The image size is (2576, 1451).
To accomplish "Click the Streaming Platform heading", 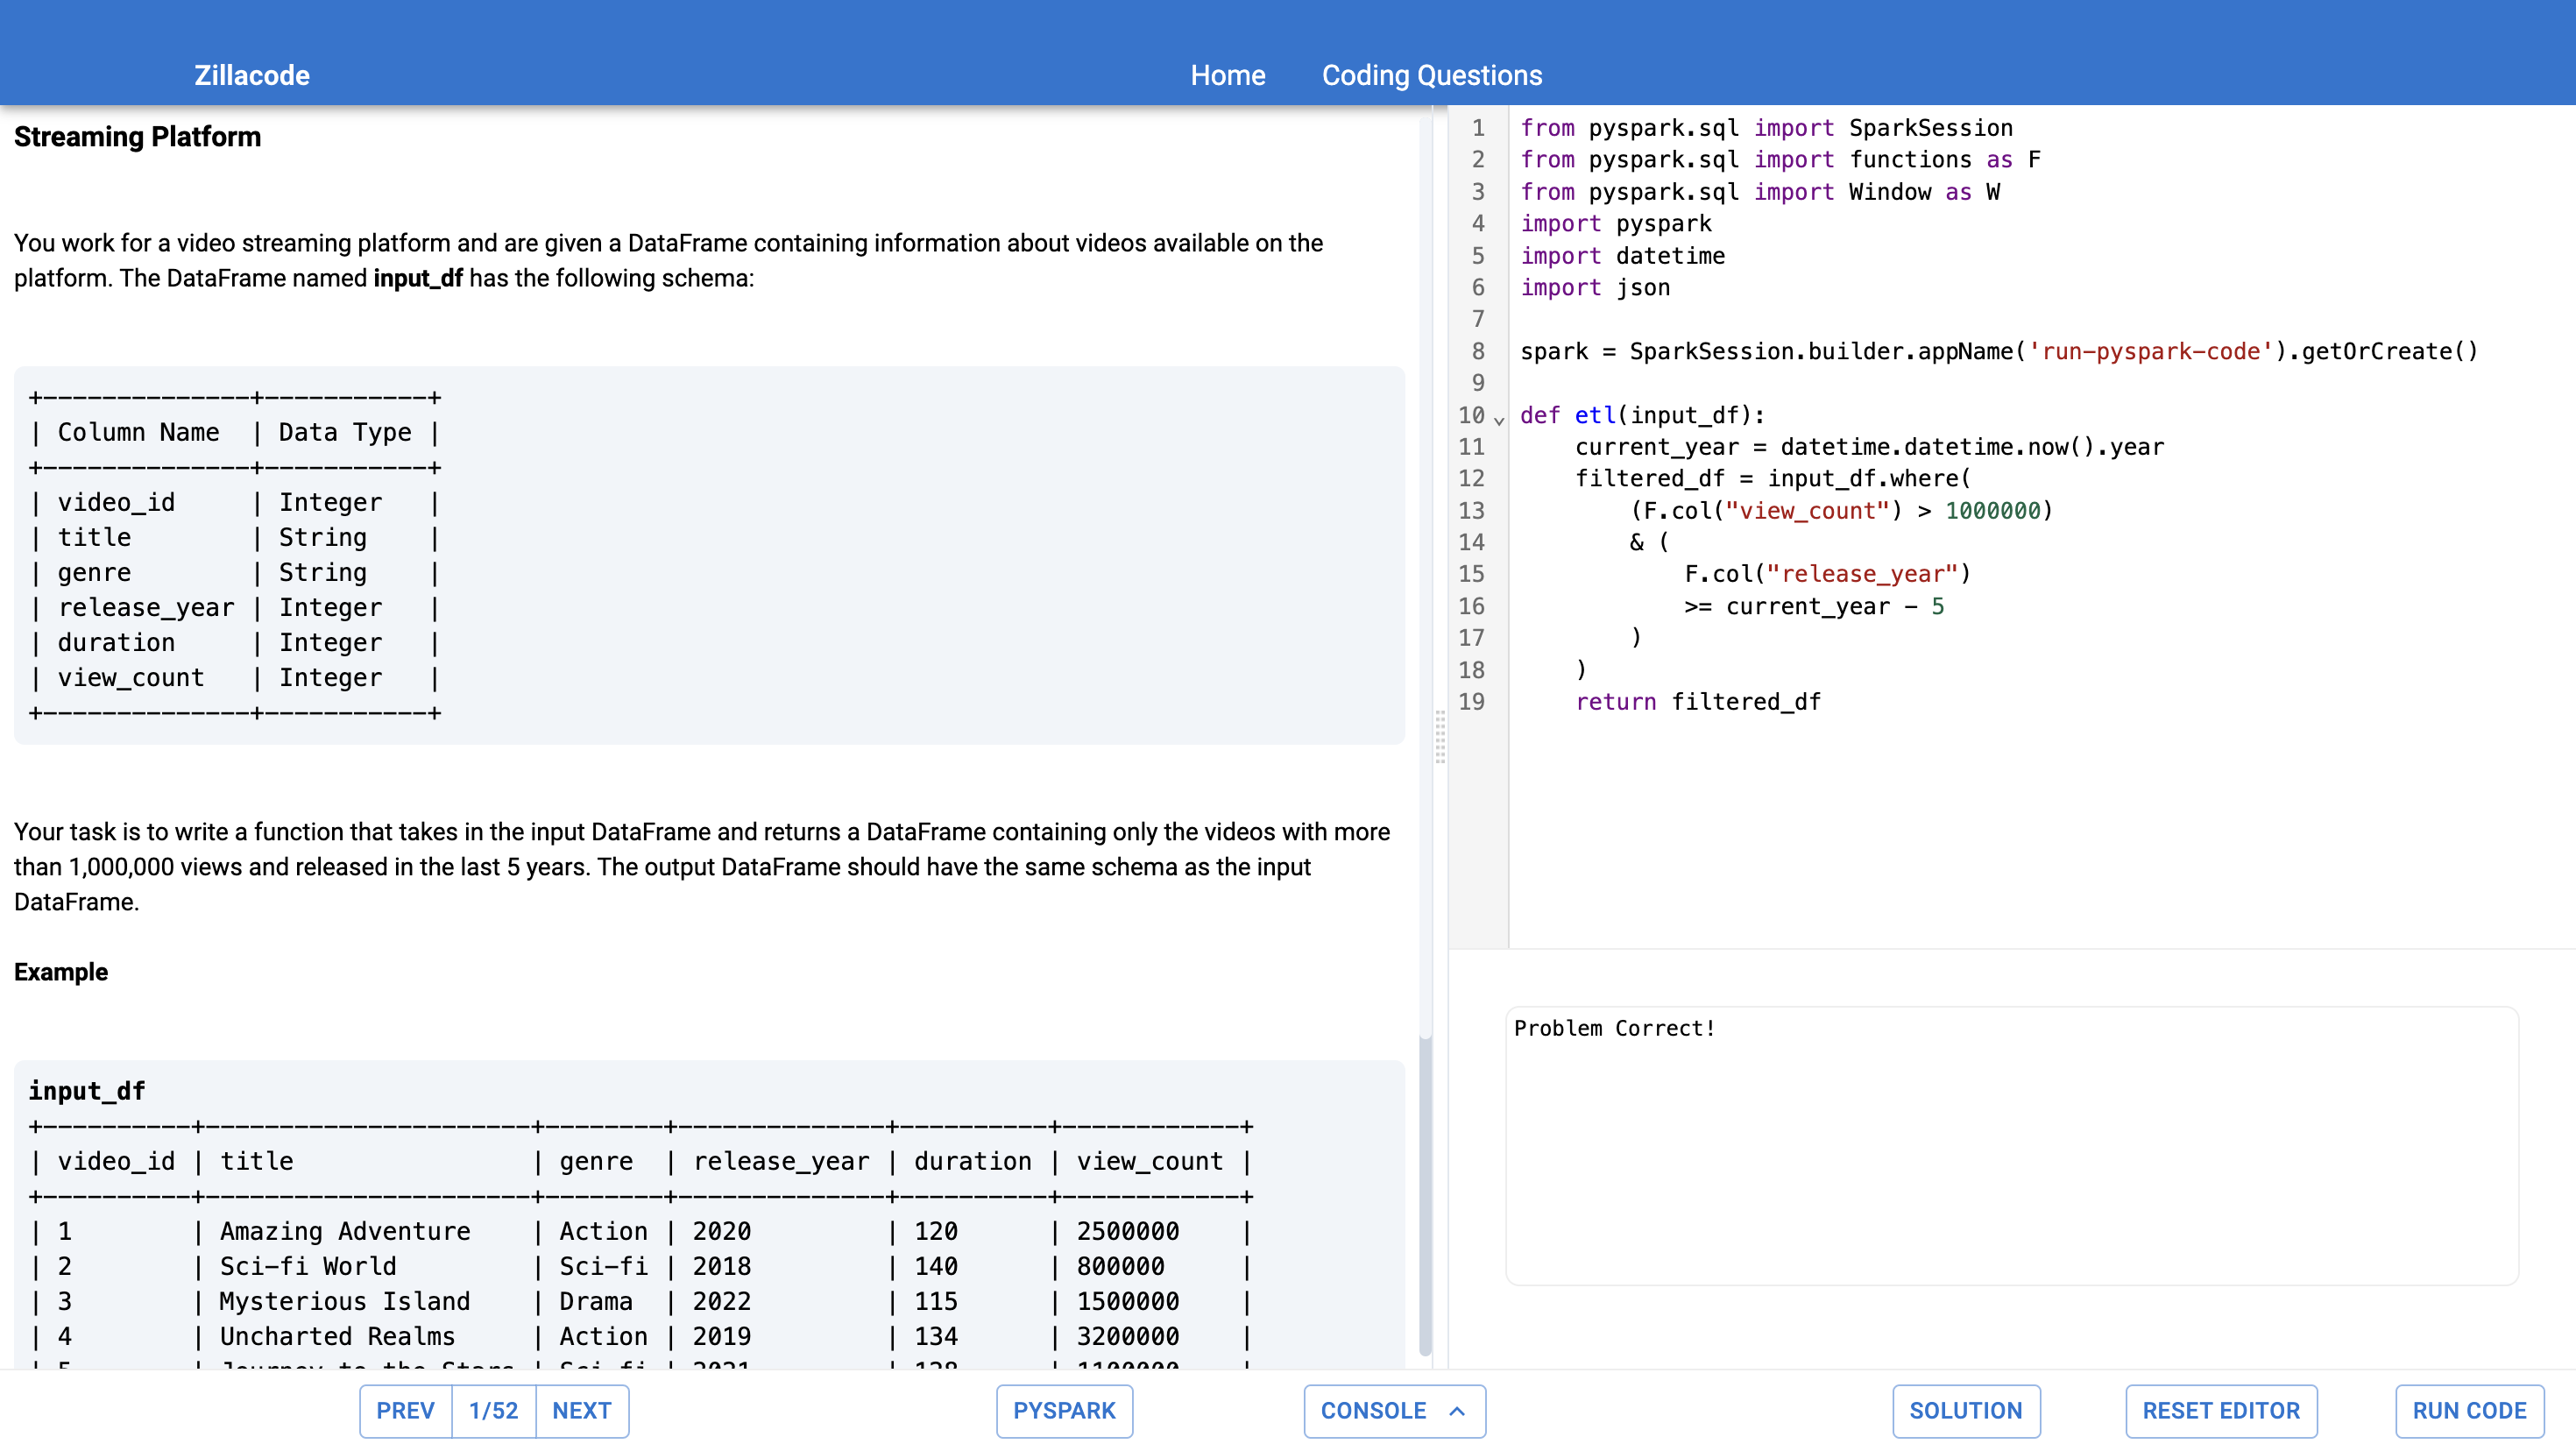I will (137, 136).
